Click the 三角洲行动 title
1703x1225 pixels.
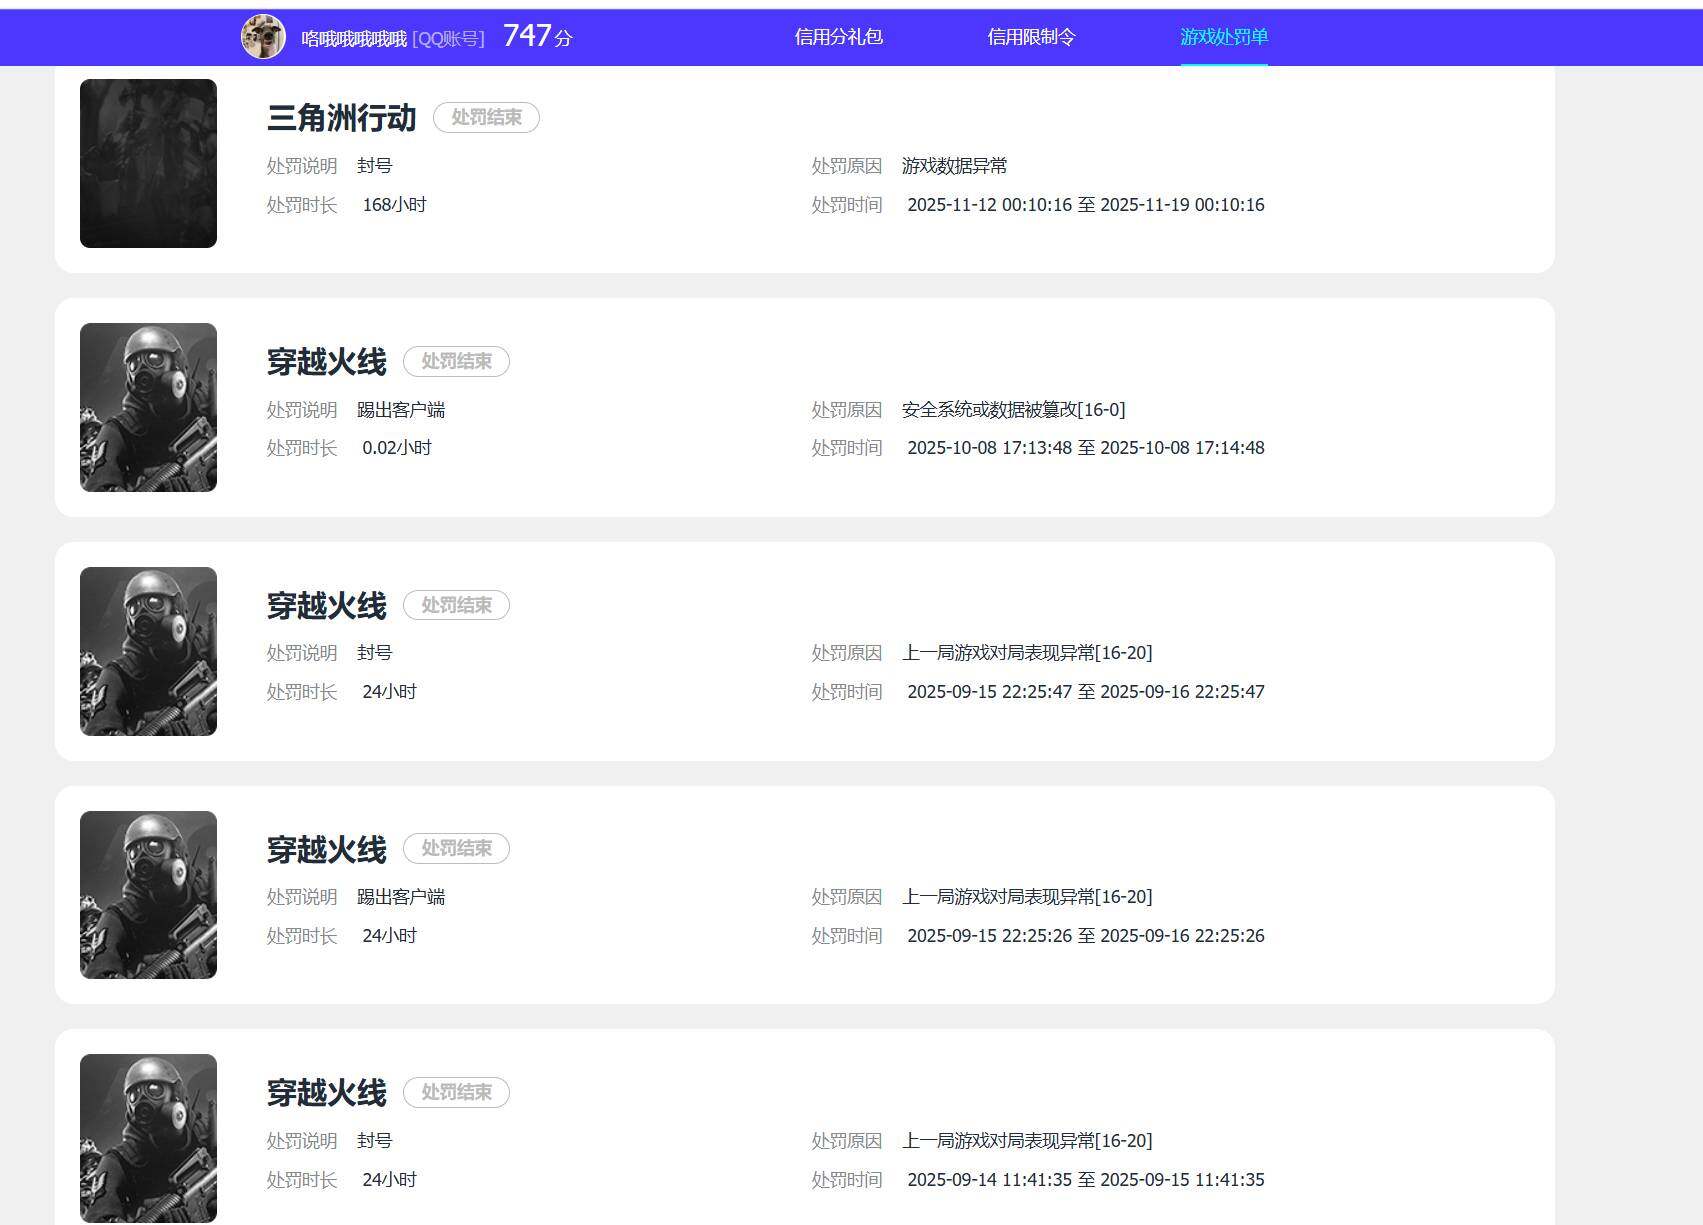341,118
